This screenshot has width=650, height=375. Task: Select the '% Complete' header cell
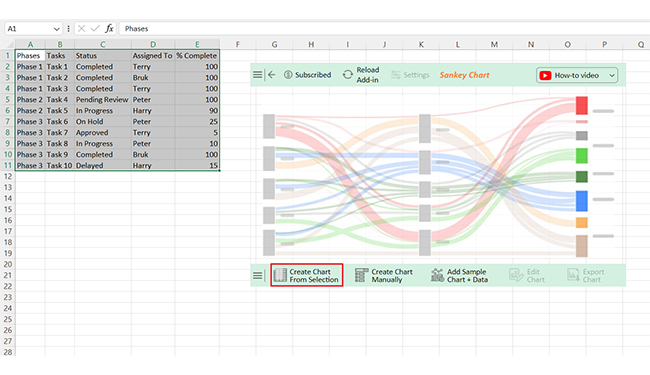coord(197,56)
